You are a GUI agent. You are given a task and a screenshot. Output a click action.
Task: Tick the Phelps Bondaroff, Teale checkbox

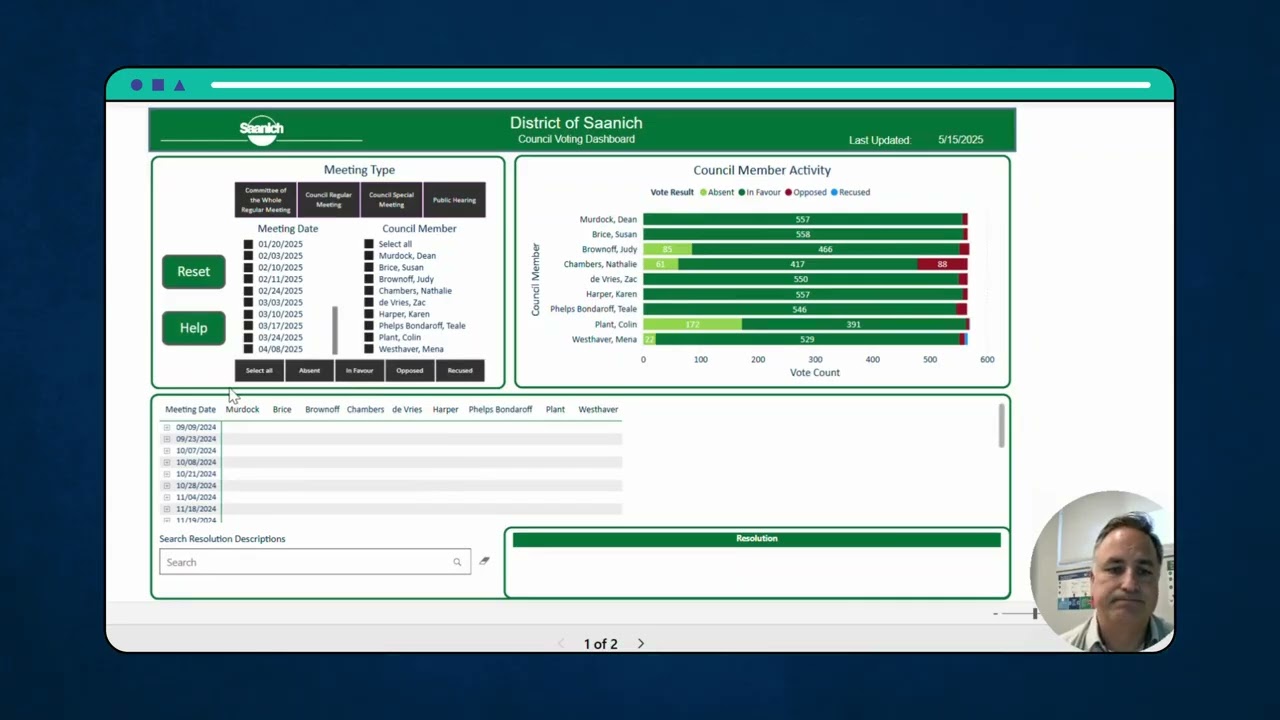[x=369, y=326]
